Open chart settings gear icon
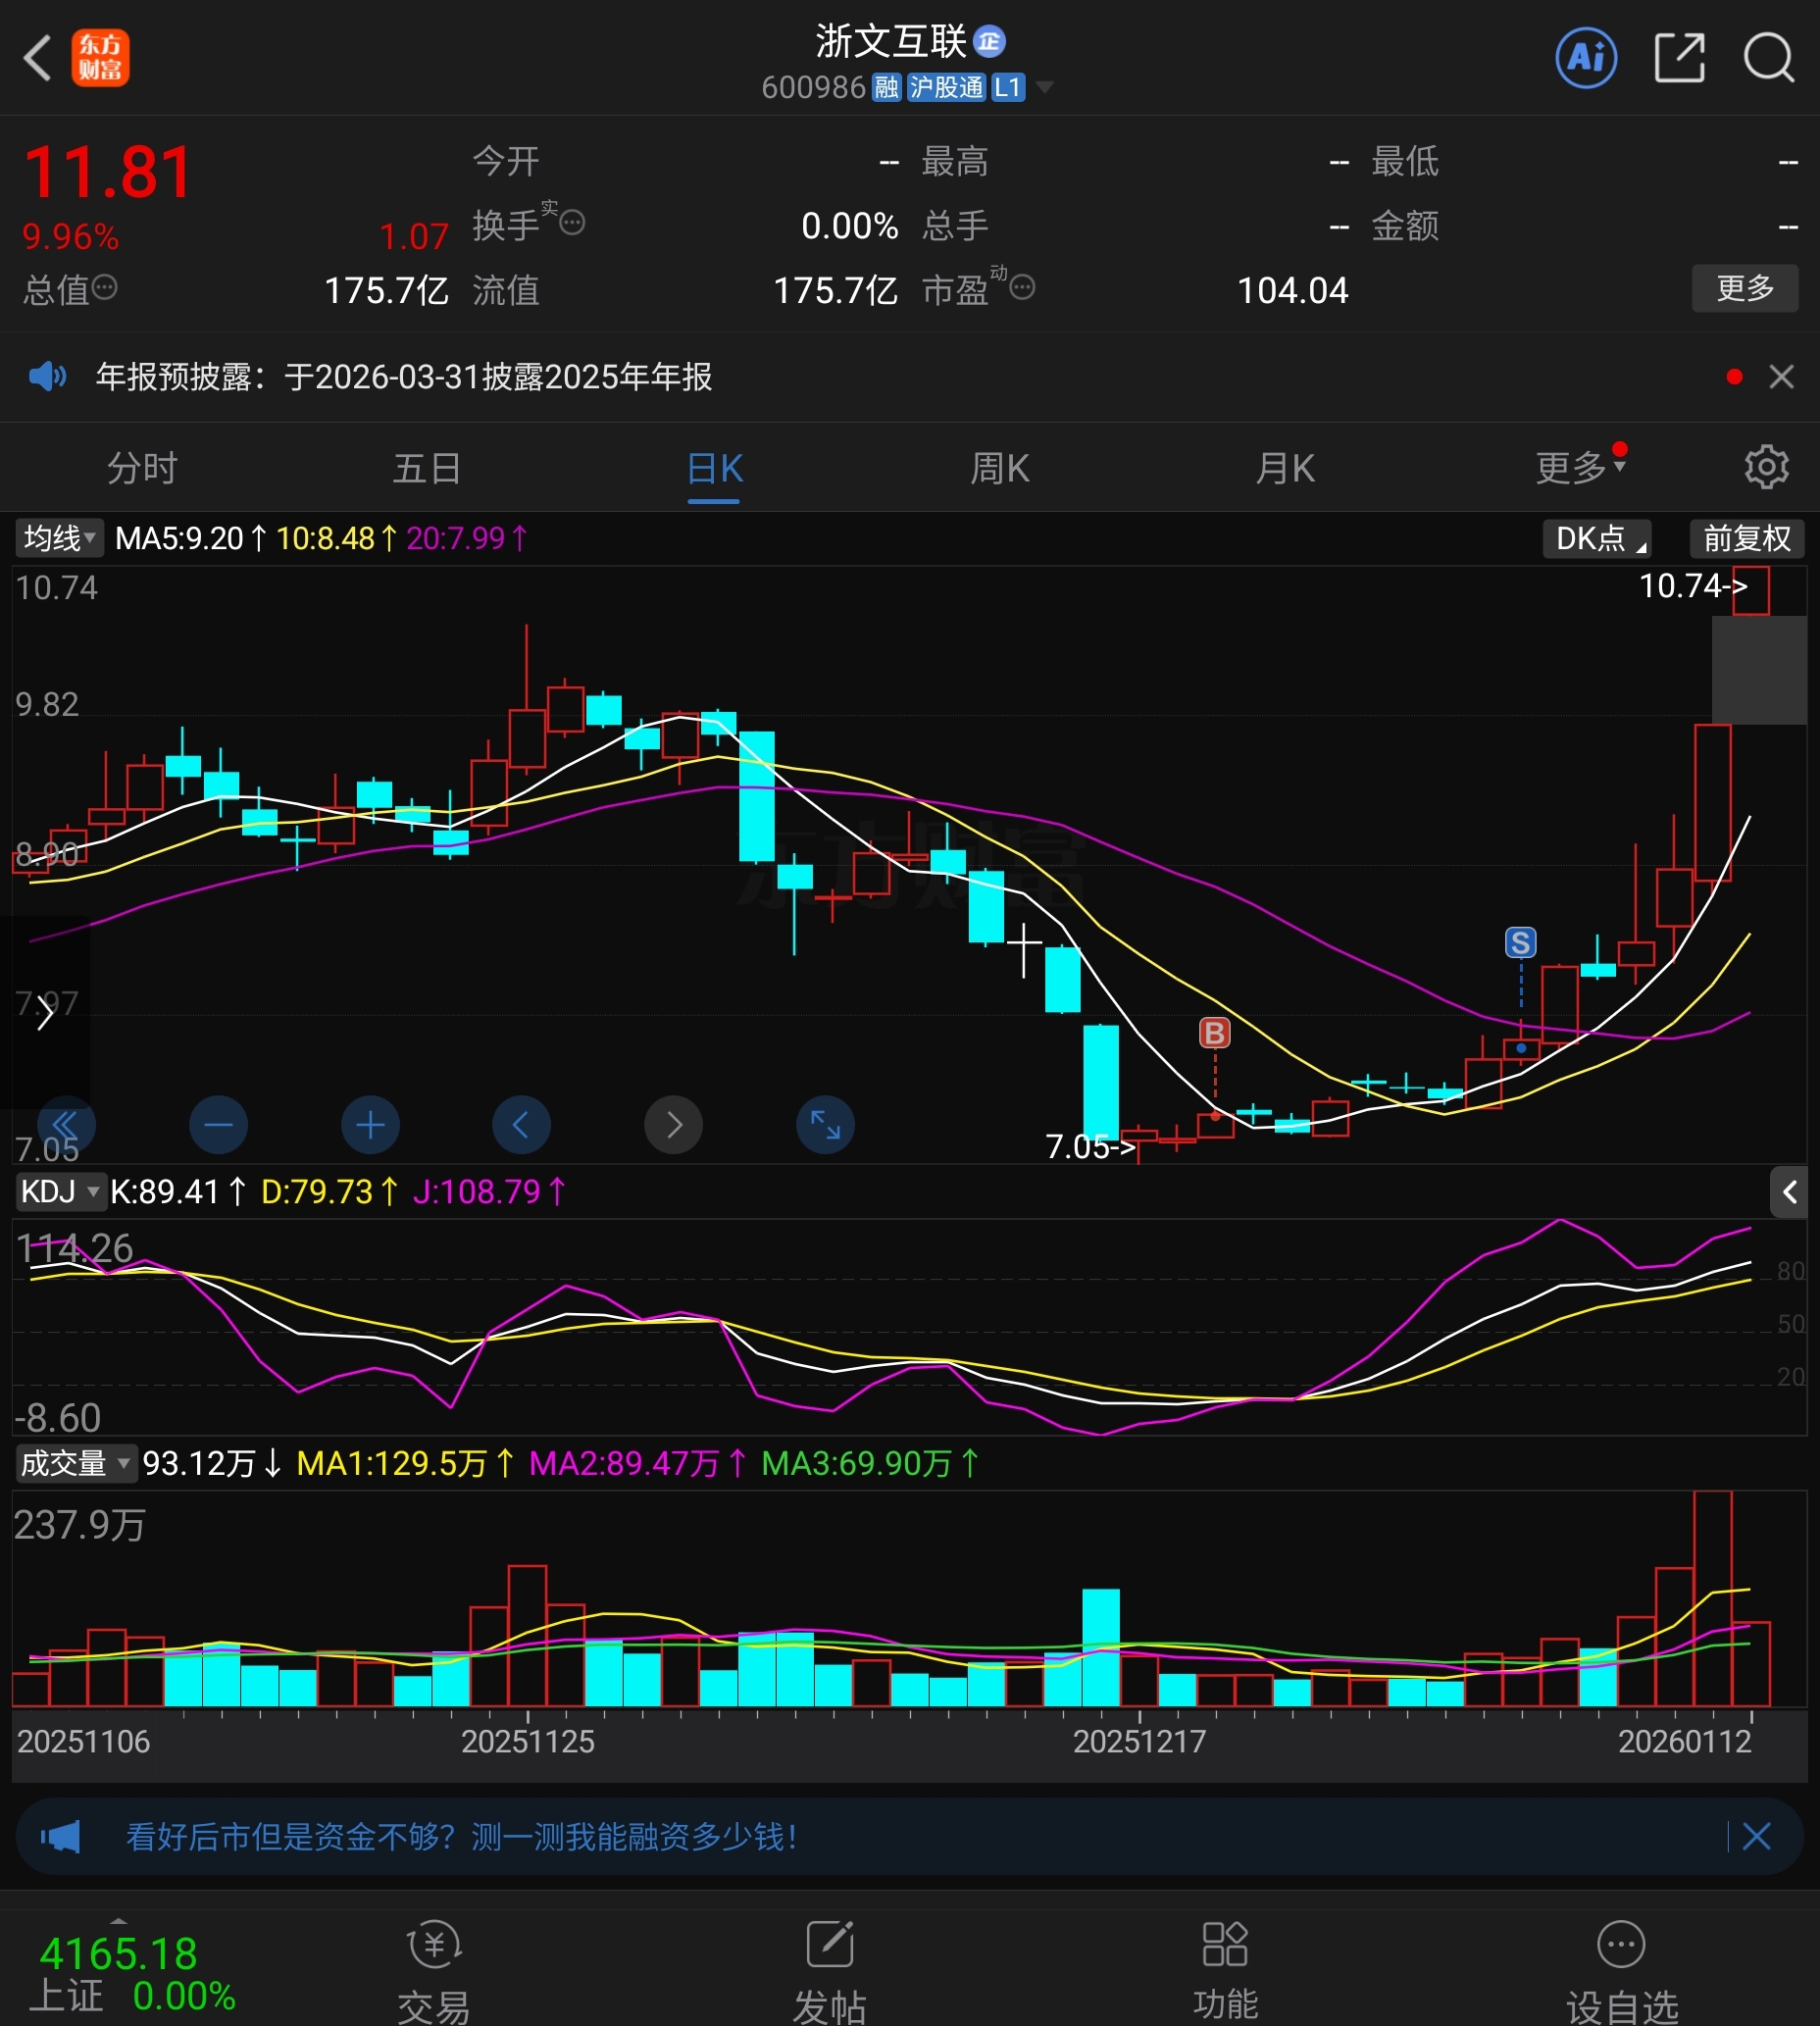The image size is (1820, 2026). tap(1766, 467)
